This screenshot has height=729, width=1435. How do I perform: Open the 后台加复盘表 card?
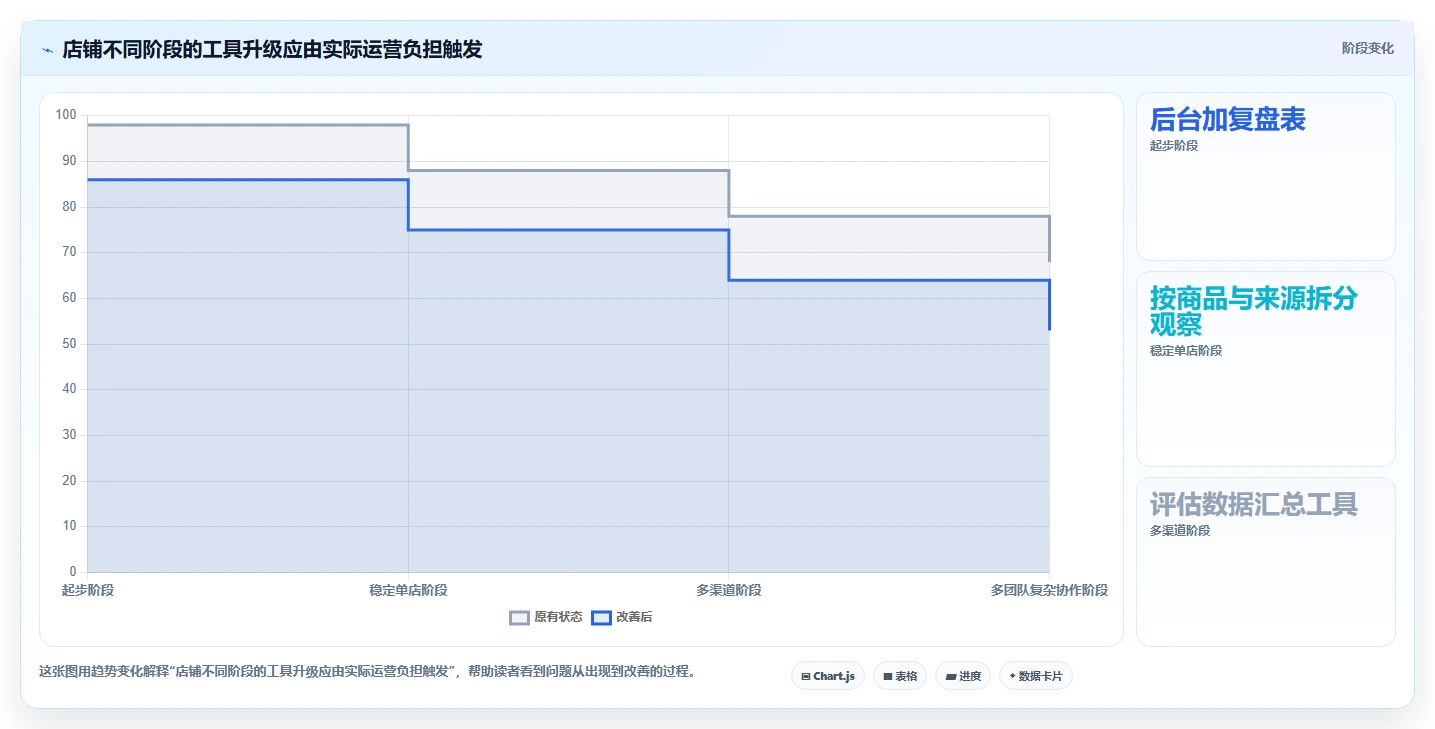1265,176
